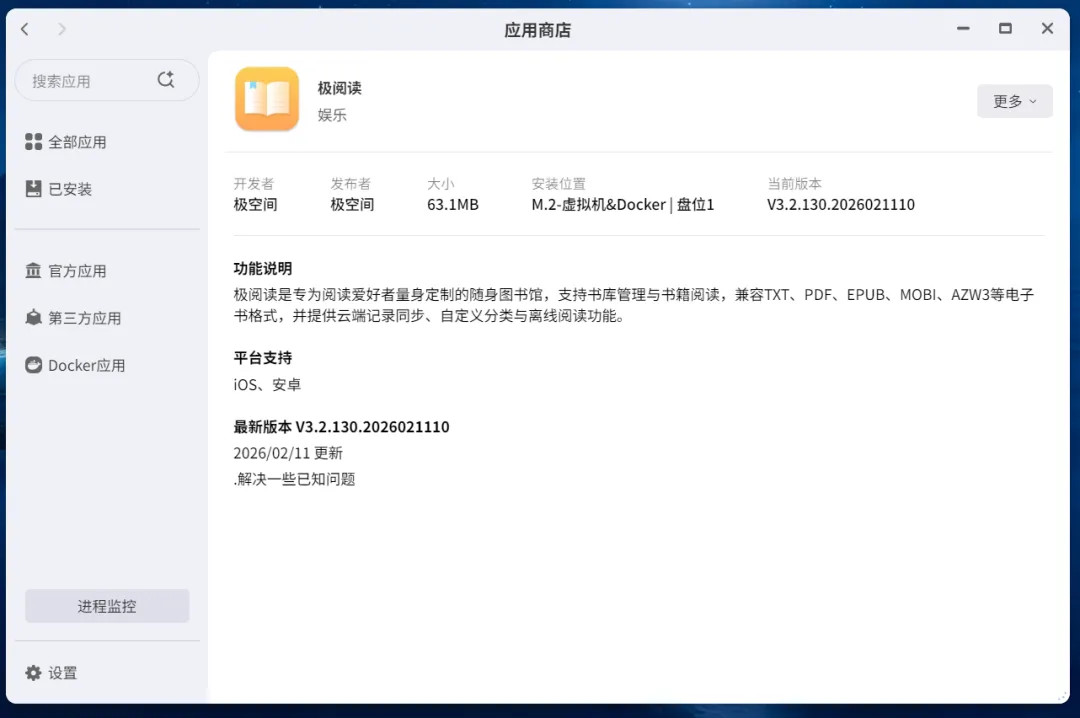Click the 设置 gear icon
This screenshot has height=718, width=1080.
point(33,673)
